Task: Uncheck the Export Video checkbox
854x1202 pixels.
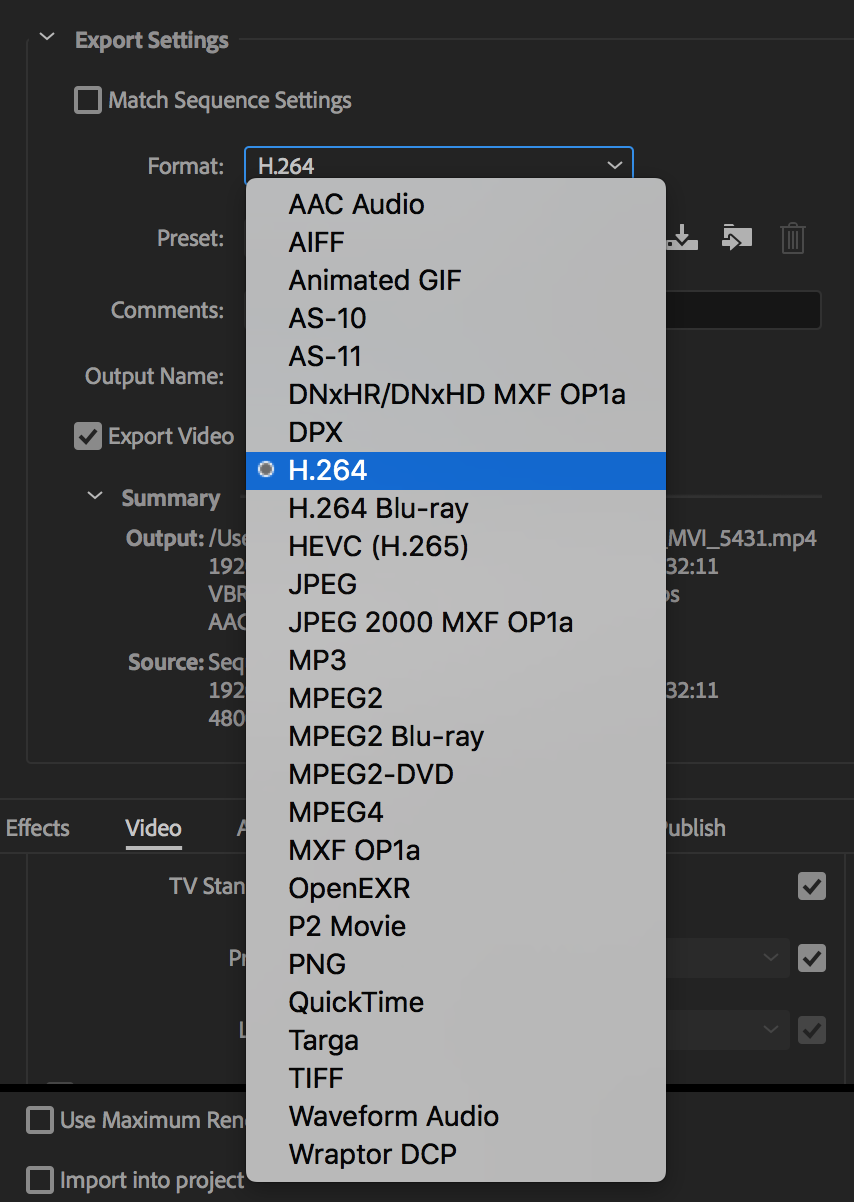Action: click(x=89, y=437)
